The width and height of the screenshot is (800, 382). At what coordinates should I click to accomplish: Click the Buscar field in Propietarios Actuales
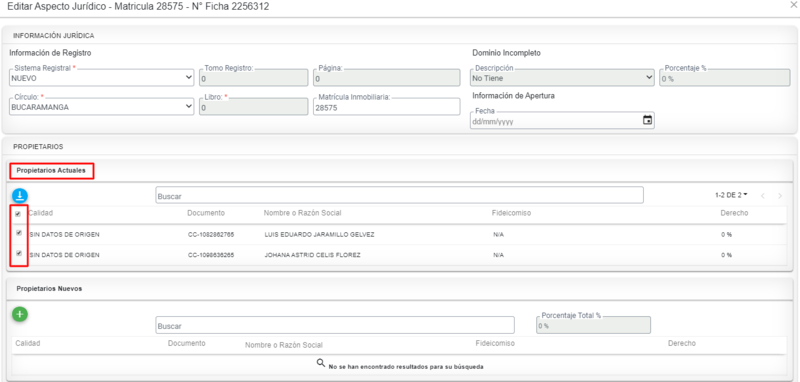tap(399, 195)
